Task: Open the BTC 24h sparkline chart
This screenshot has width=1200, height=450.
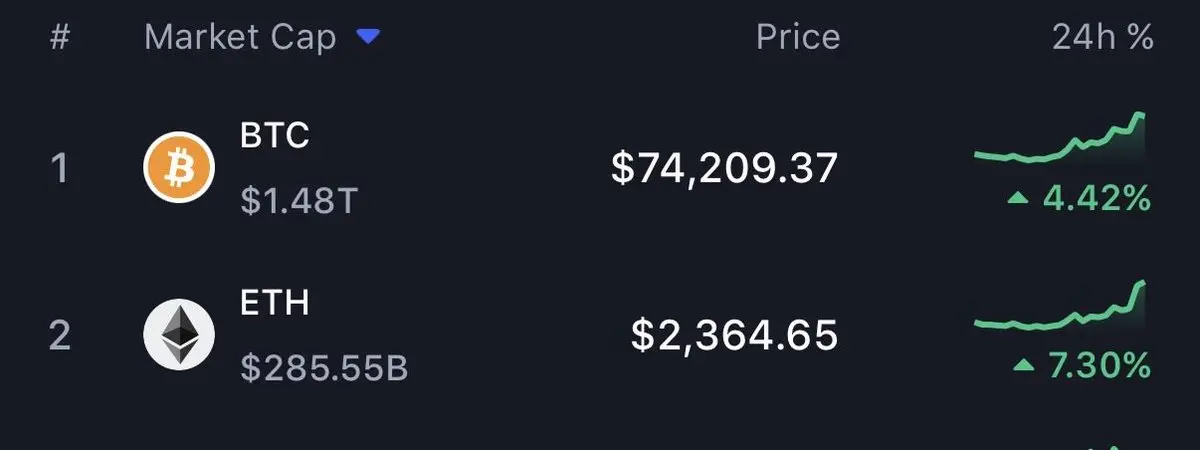Action: (x=1060, y=142)
